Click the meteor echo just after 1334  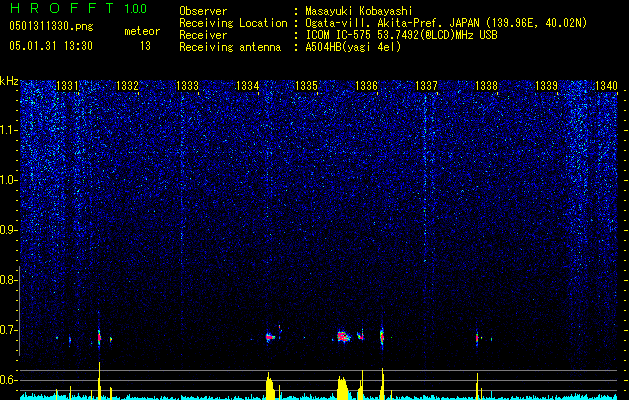[270, 337]
